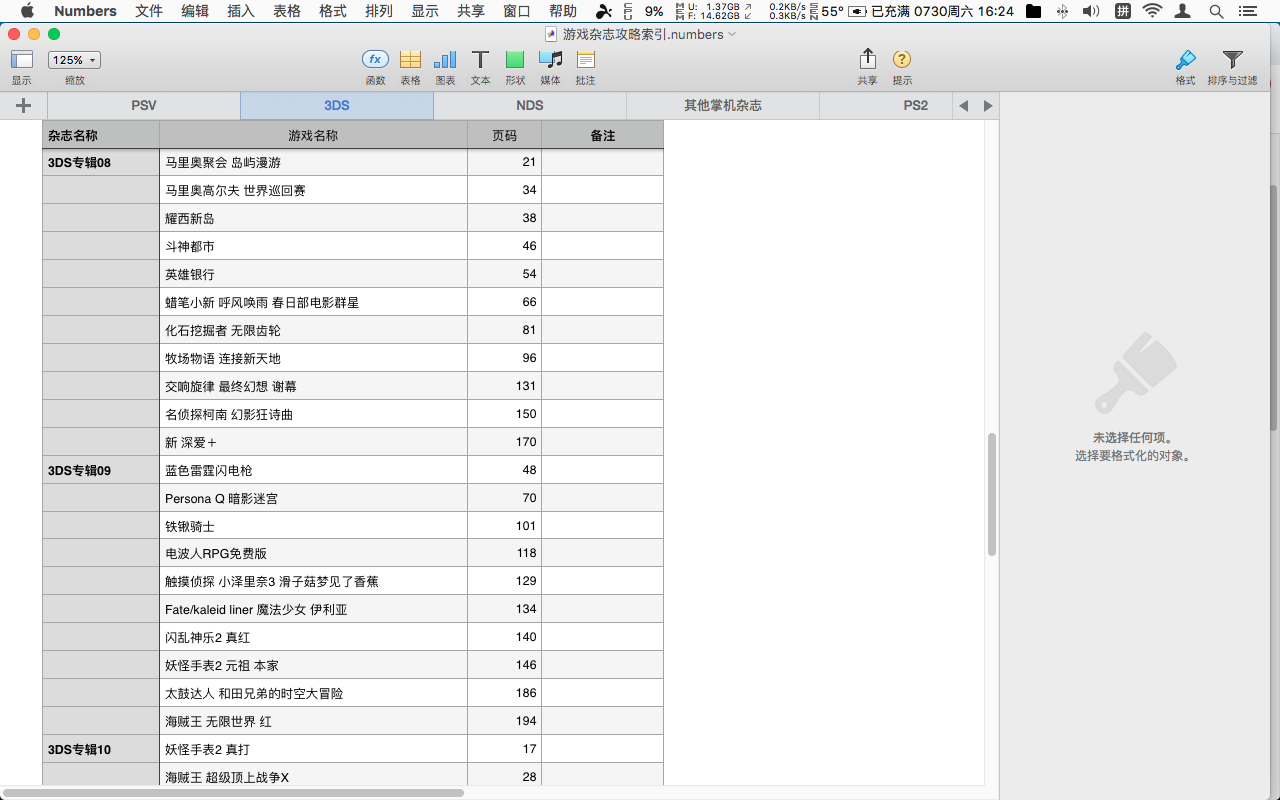This screenshot has height=800, width=1280.
Task: Add a text box with the 文本 icon
Action: point(480,59)
